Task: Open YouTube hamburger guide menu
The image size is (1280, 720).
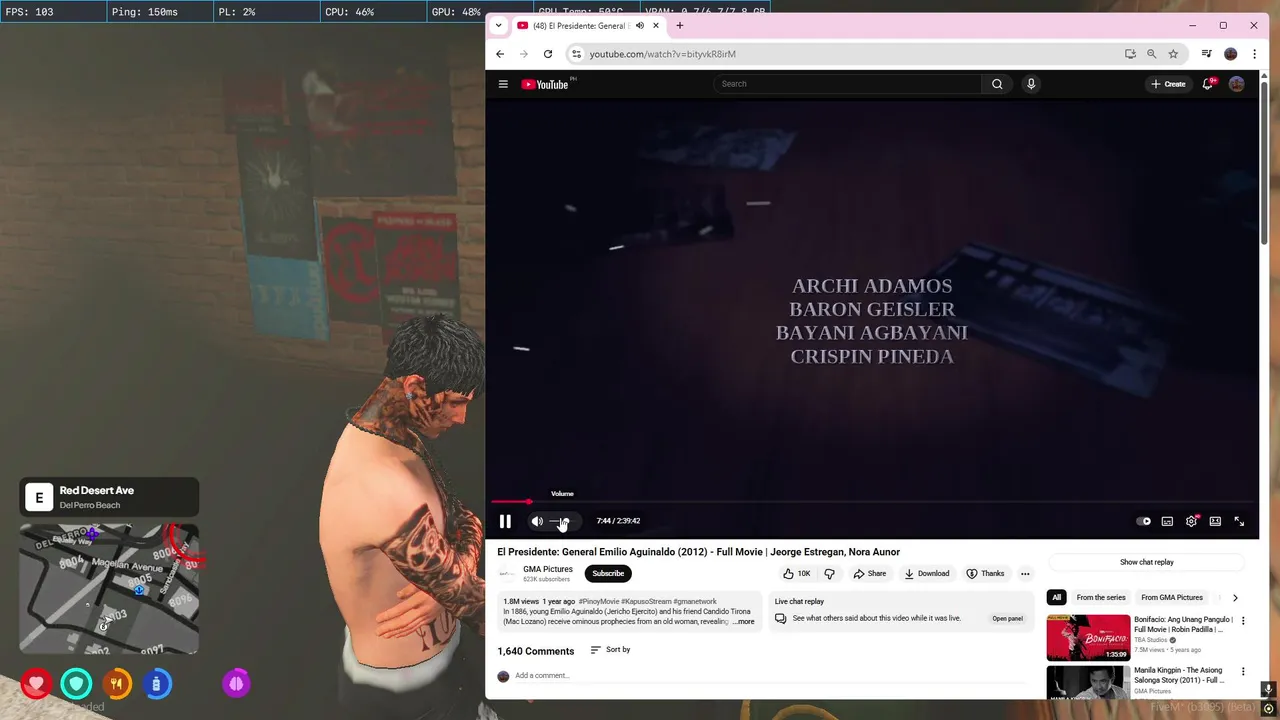Action: click(503, 84)
